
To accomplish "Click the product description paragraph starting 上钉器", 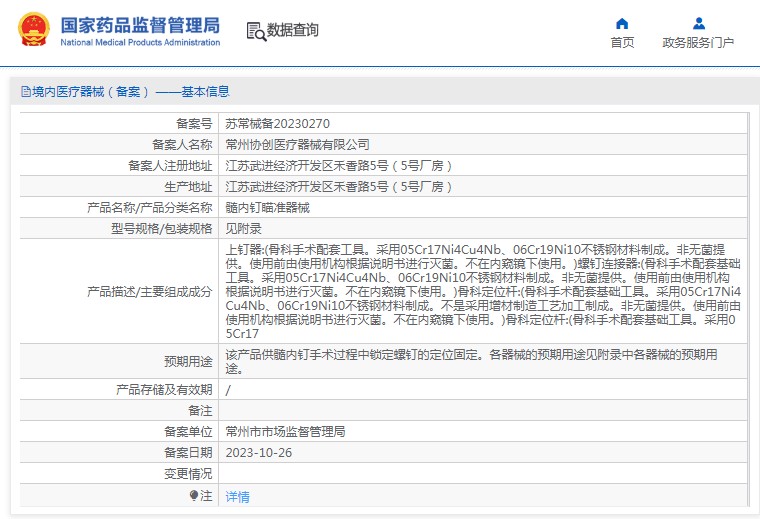I will point(483,291).
